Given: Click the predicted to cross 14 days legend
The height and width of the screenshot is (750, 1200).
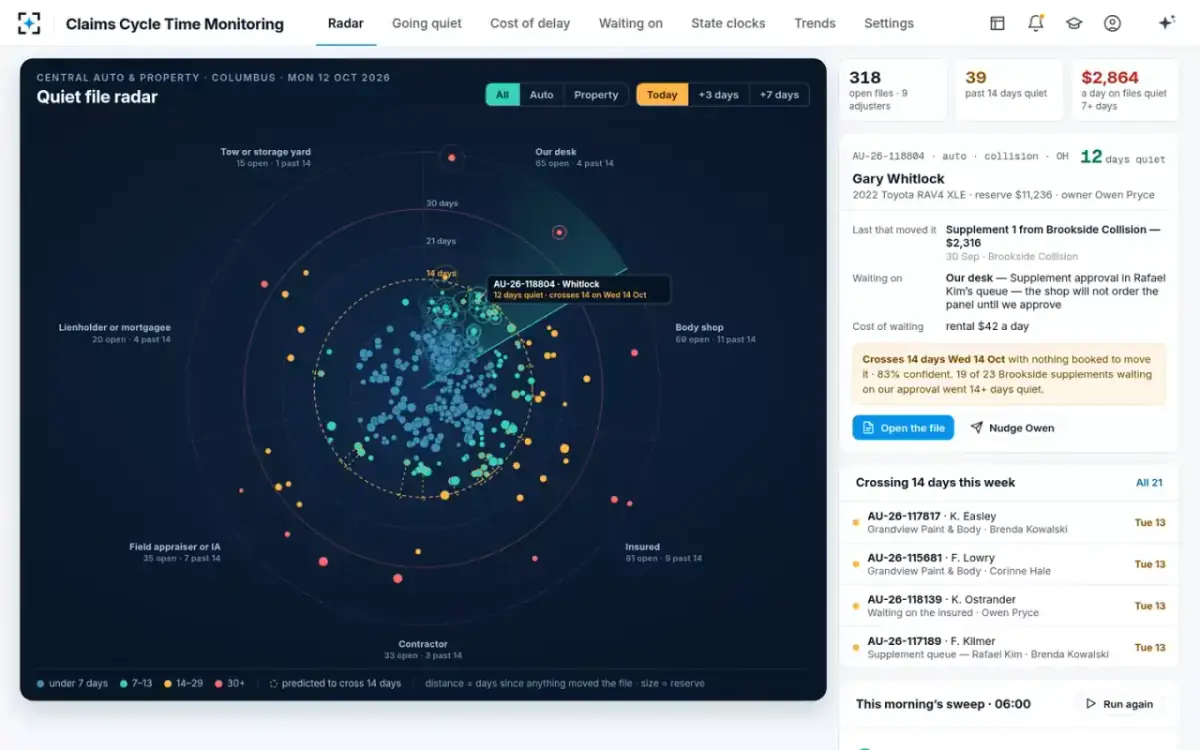Looking at the screenshot, I should (335, 684).
